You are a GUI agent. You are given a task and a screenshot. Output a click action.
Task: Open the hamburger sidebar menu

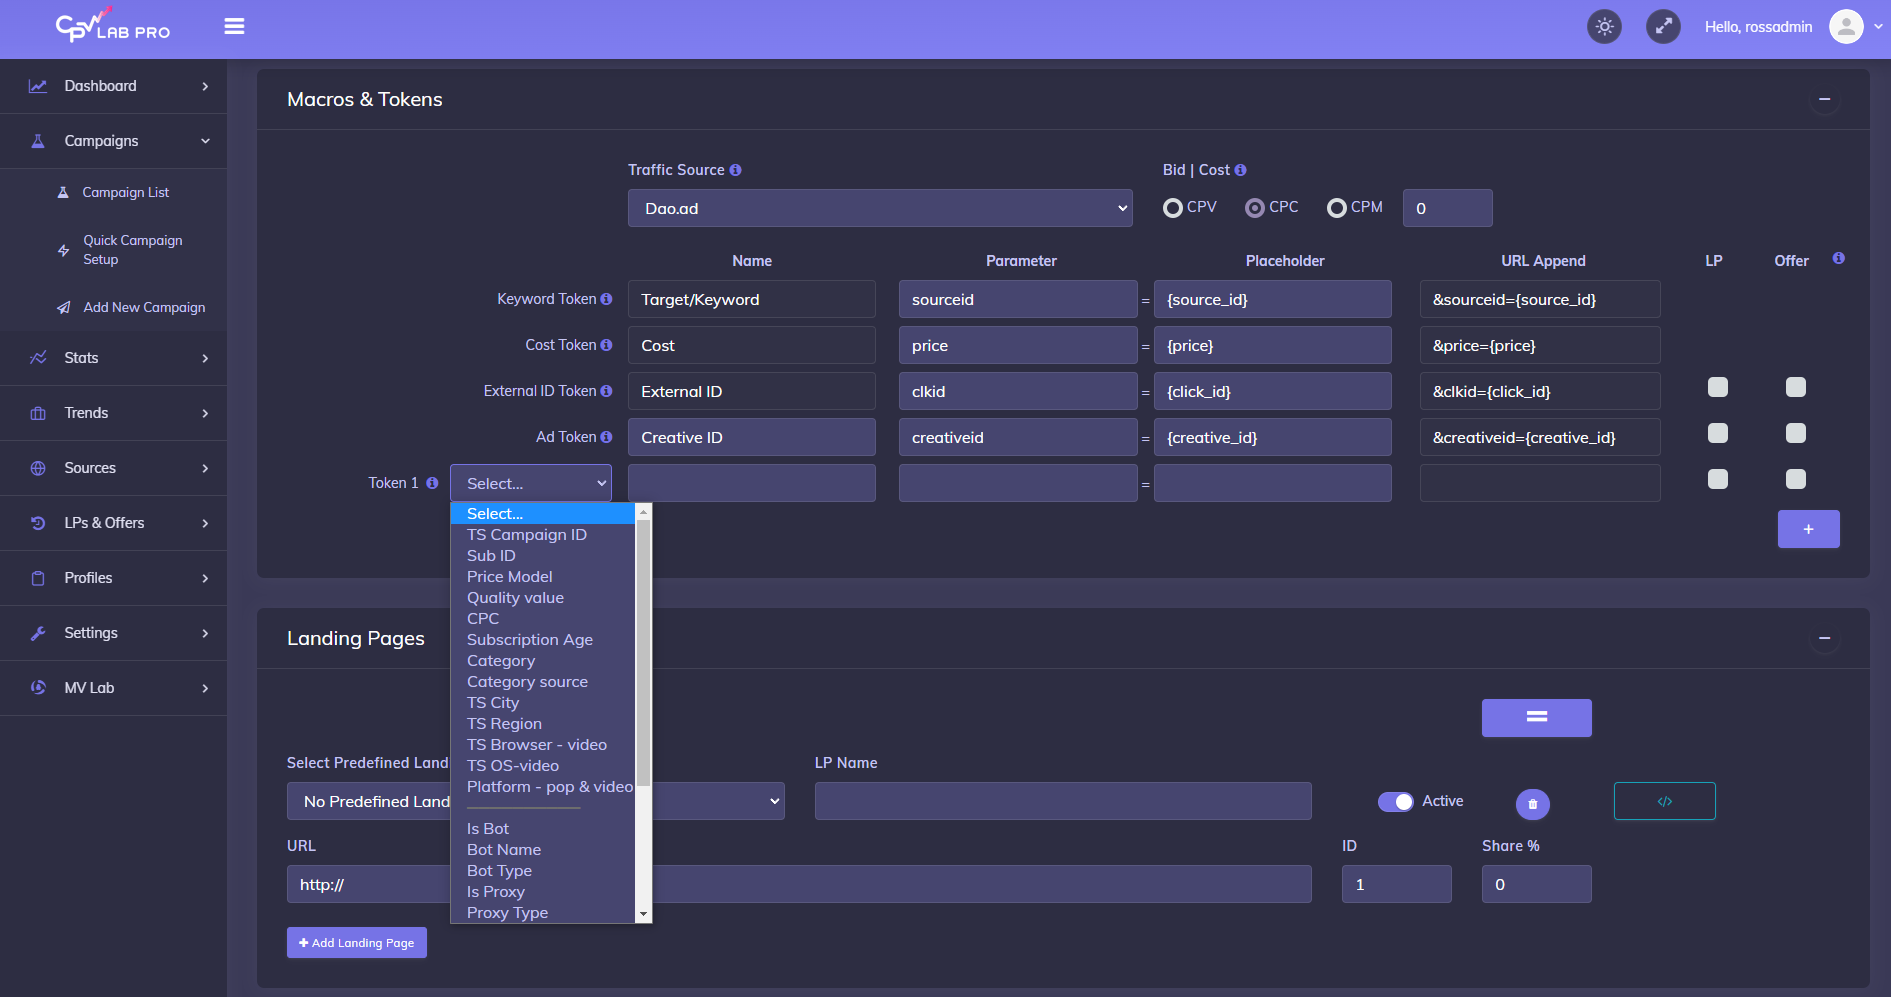[234, 27]
